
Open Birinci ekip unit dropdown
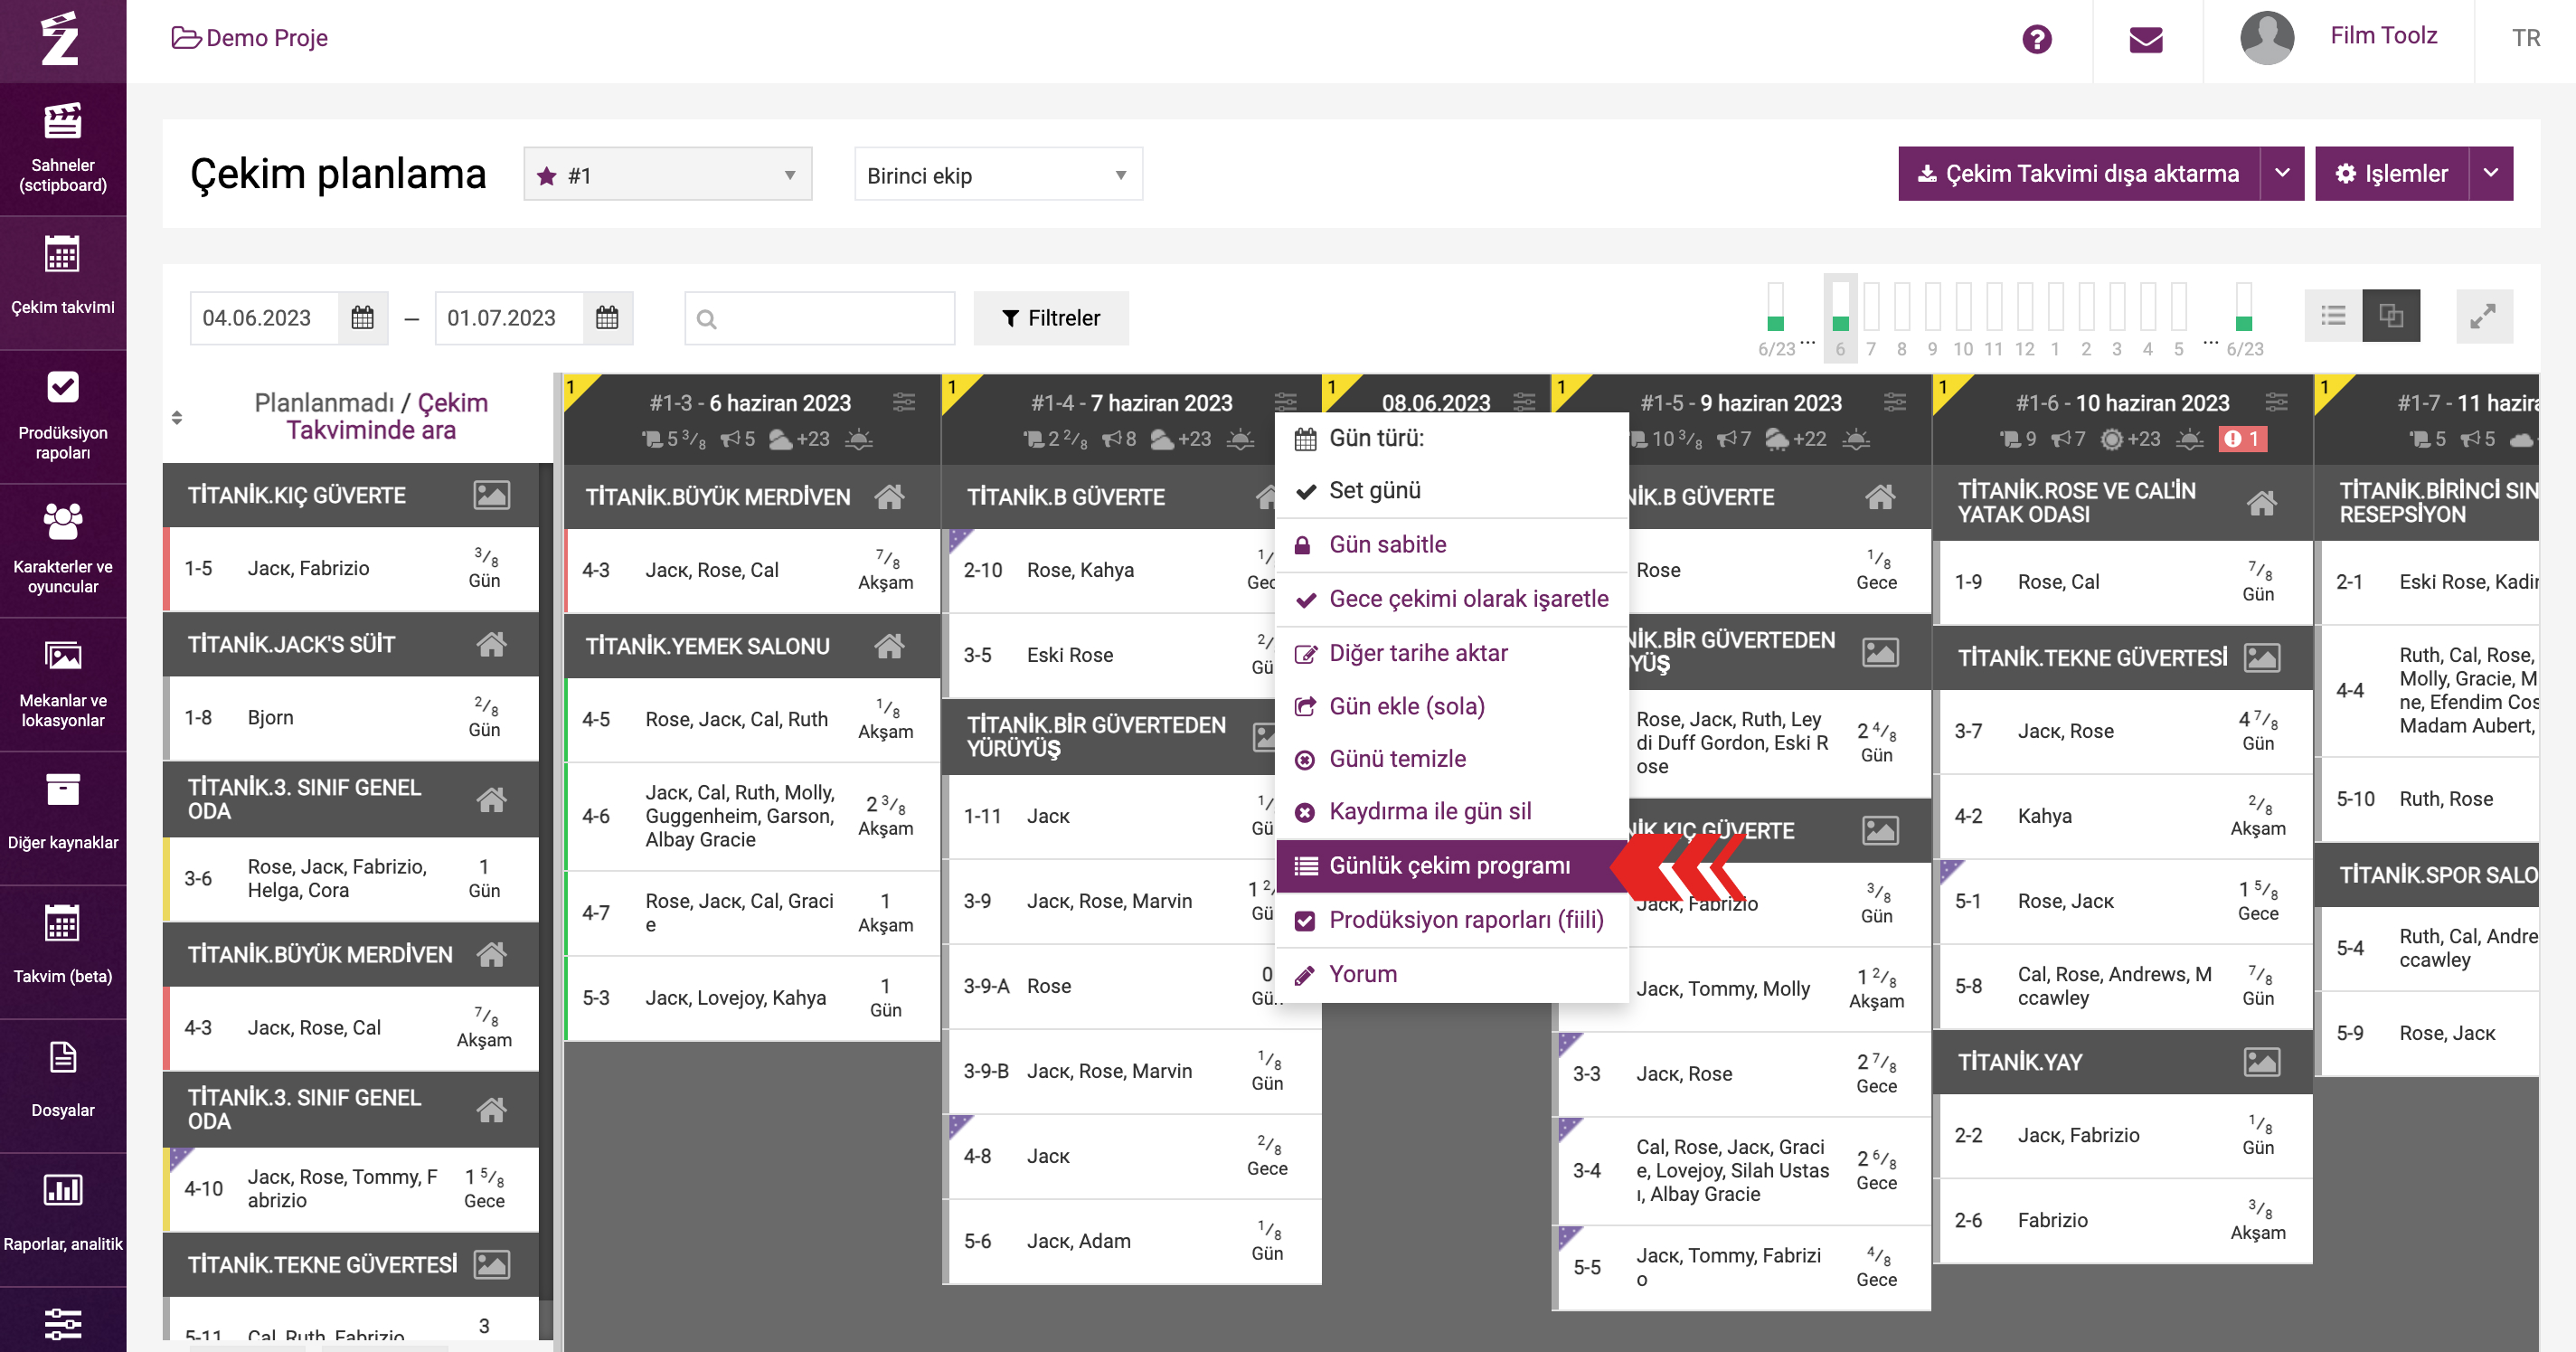pos(998,175)
